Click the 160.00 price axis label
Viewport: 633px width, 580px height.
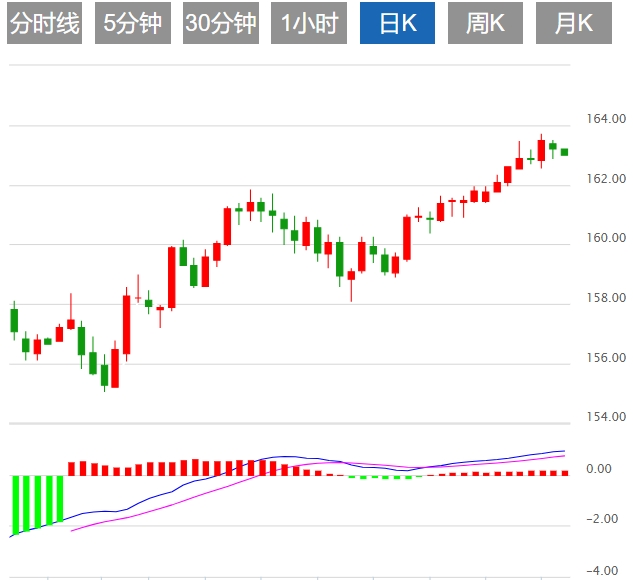click(606, 238)
